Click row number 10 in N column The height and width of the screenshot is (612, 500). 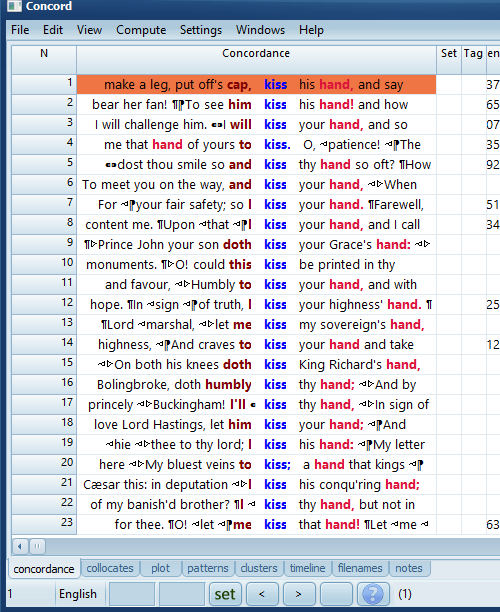[44, 263]
